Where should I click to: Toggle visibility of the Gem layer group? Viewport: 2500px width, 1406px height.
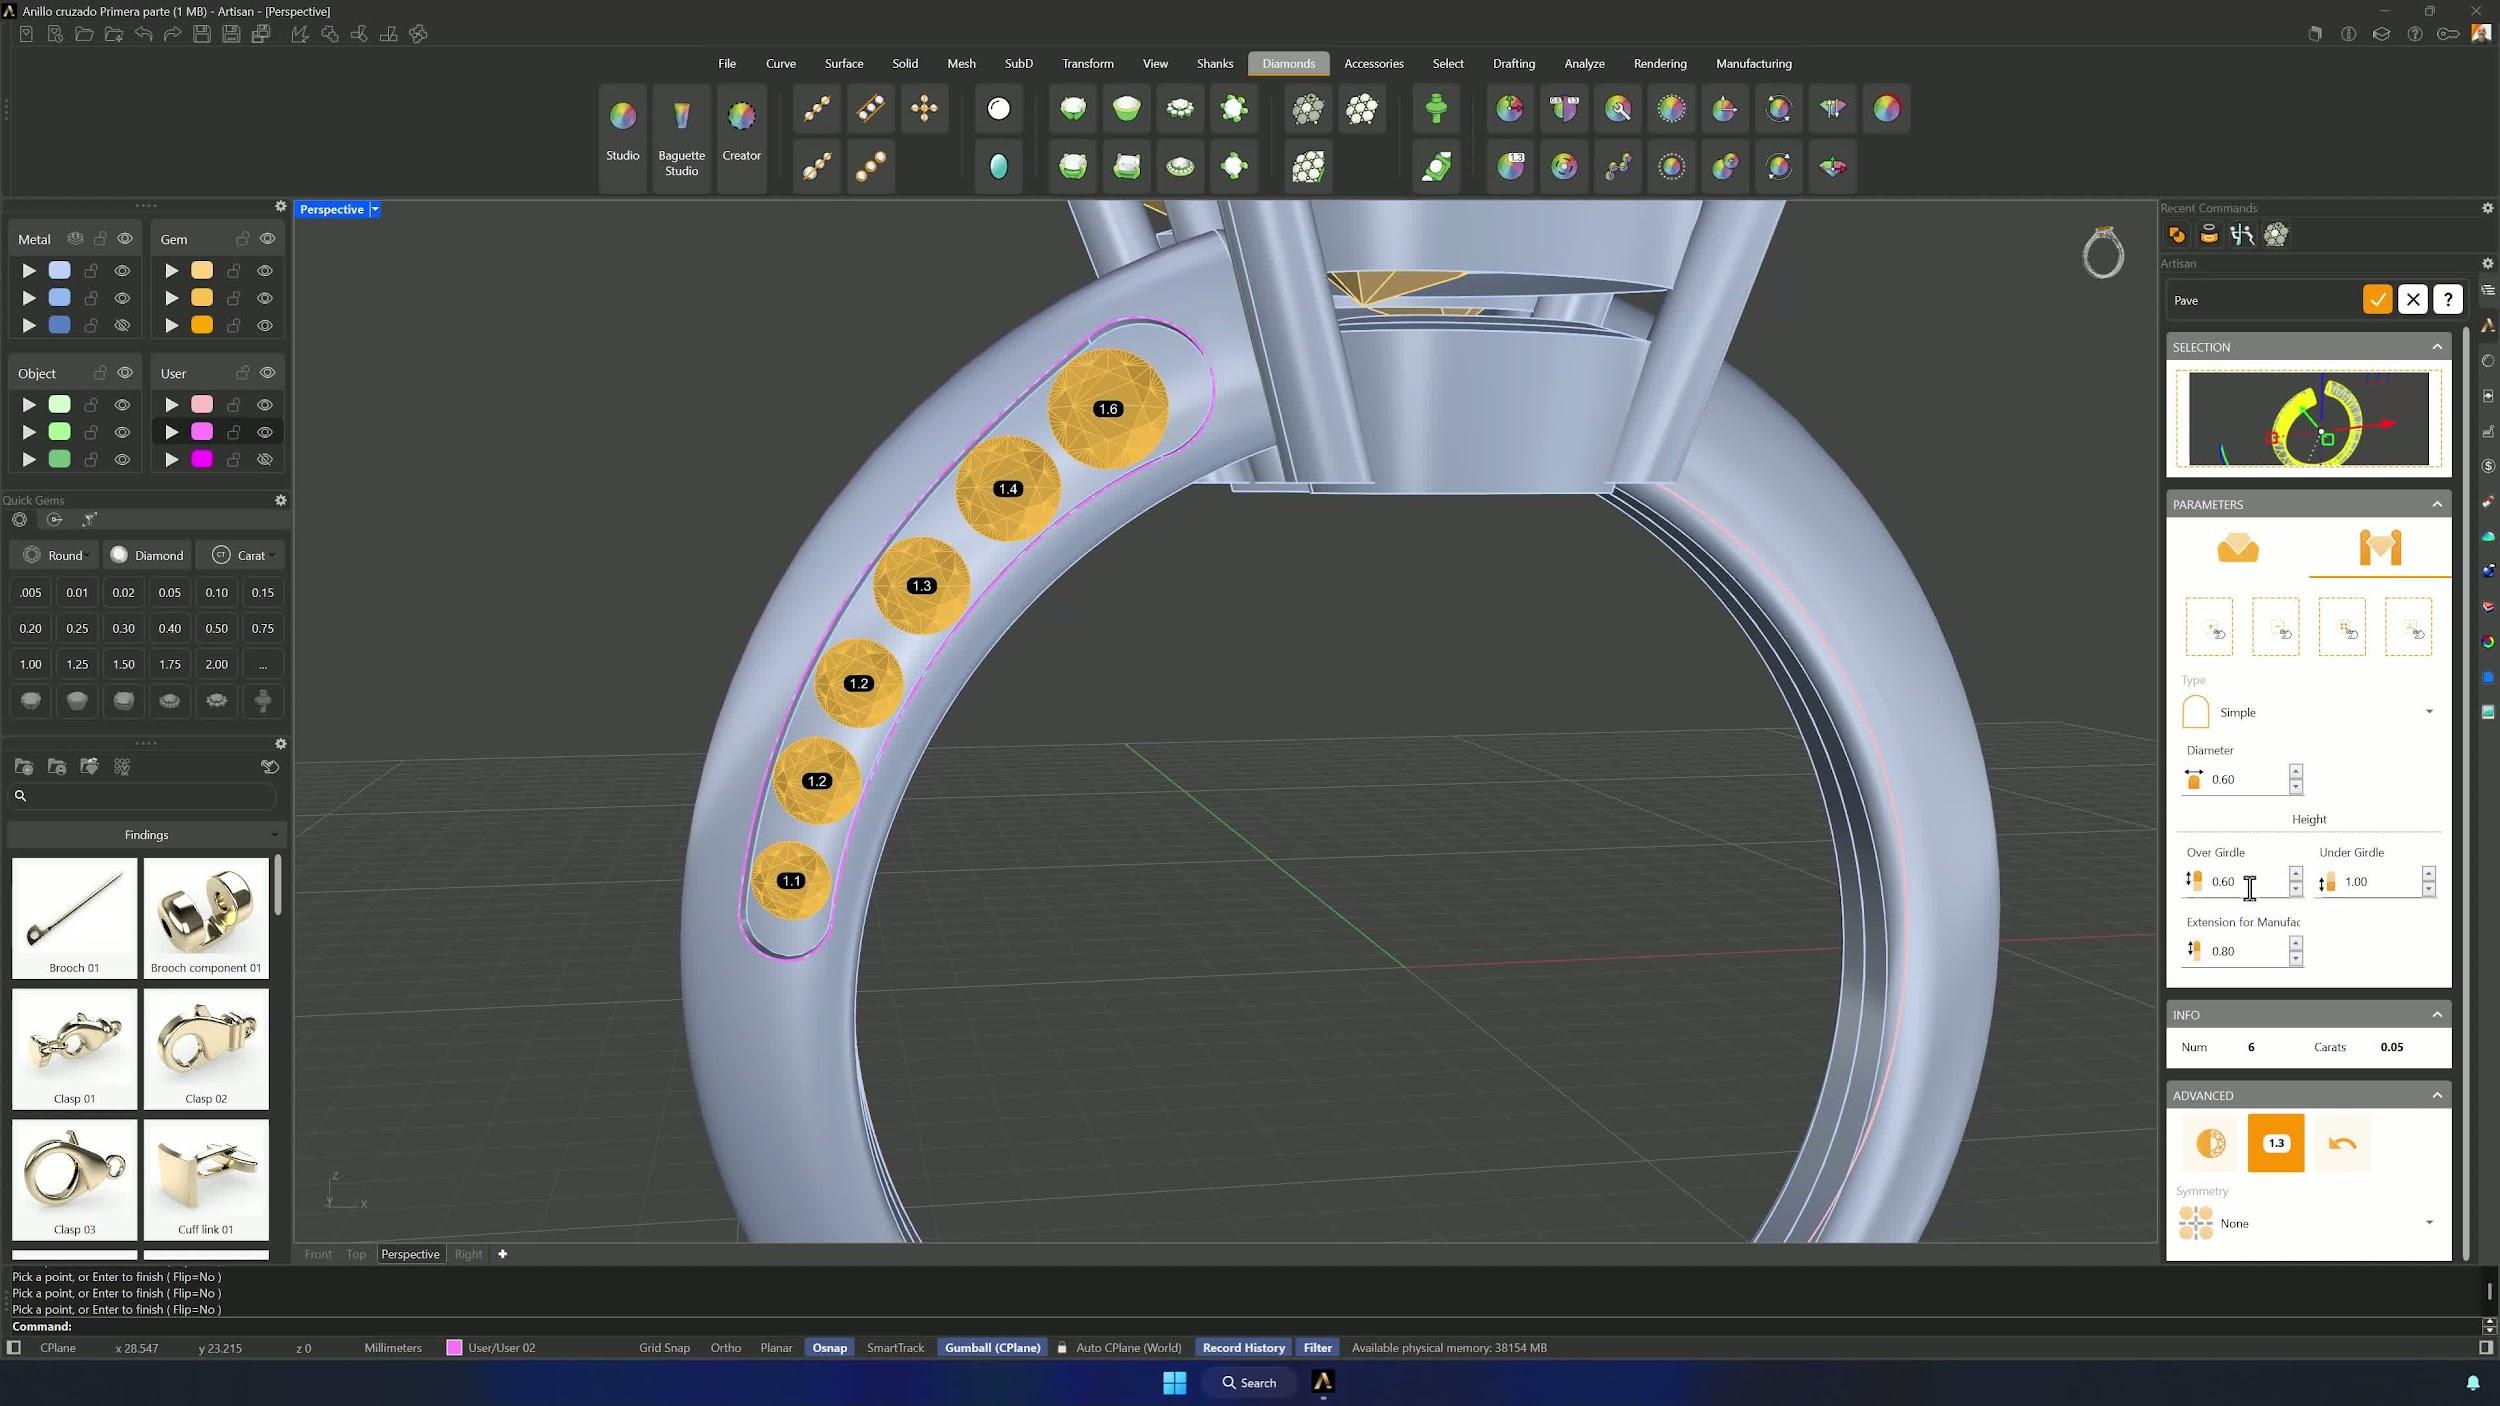click(x=267, y=239)
